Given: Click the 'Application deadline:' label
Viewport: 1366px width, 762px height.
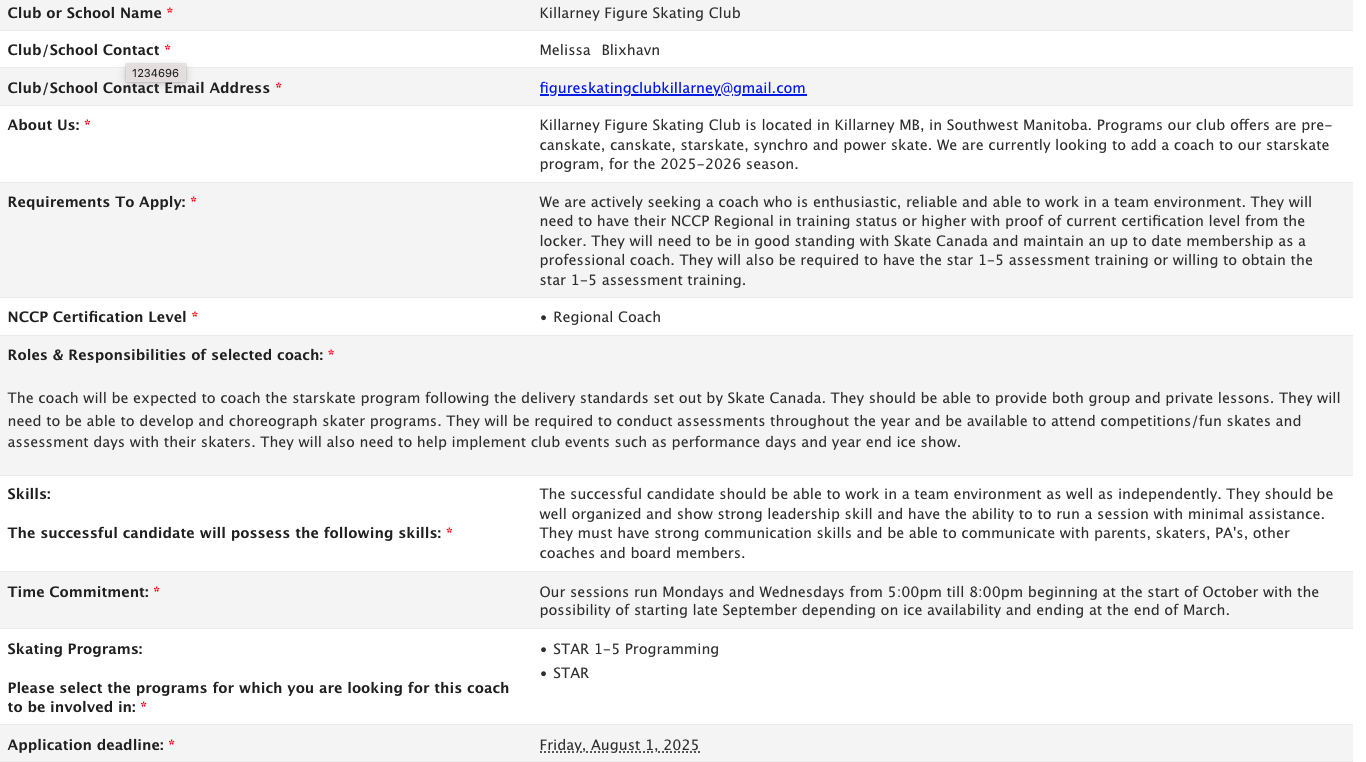Looking at the screenshot, I should (x=85, y=745).
